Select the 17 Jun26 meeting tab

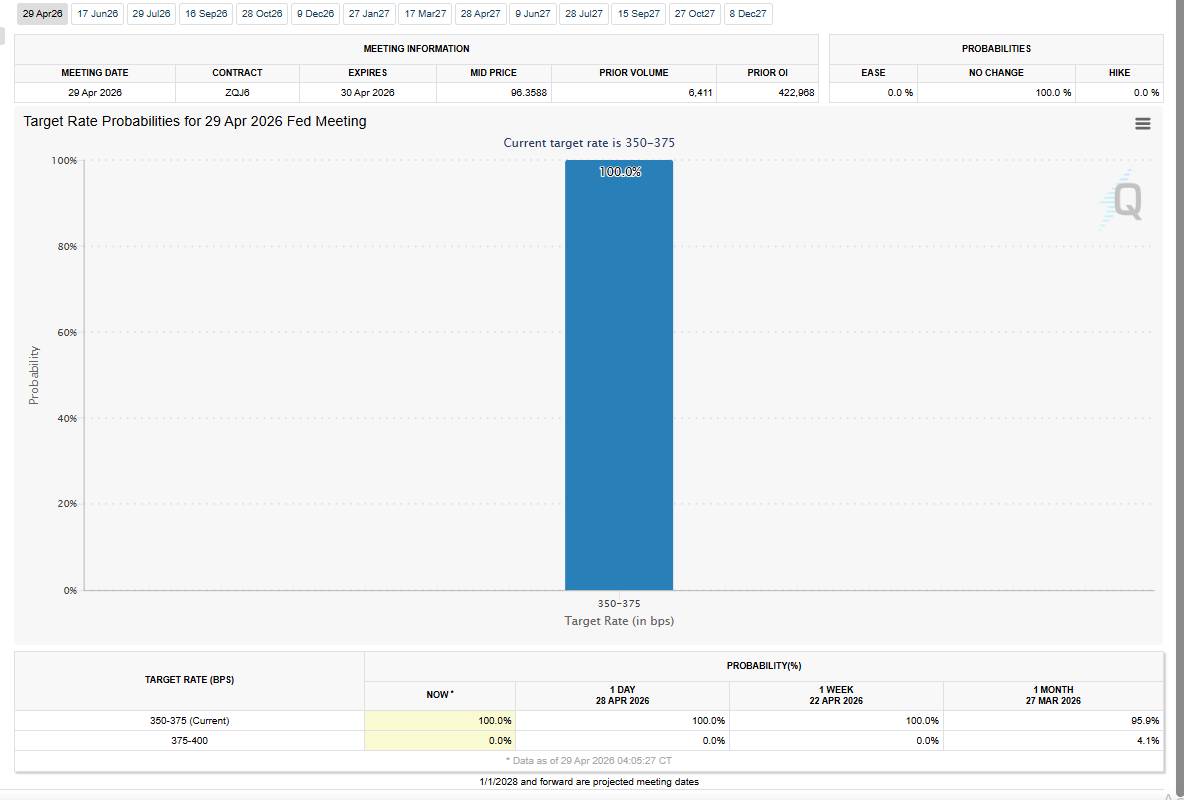97,14
